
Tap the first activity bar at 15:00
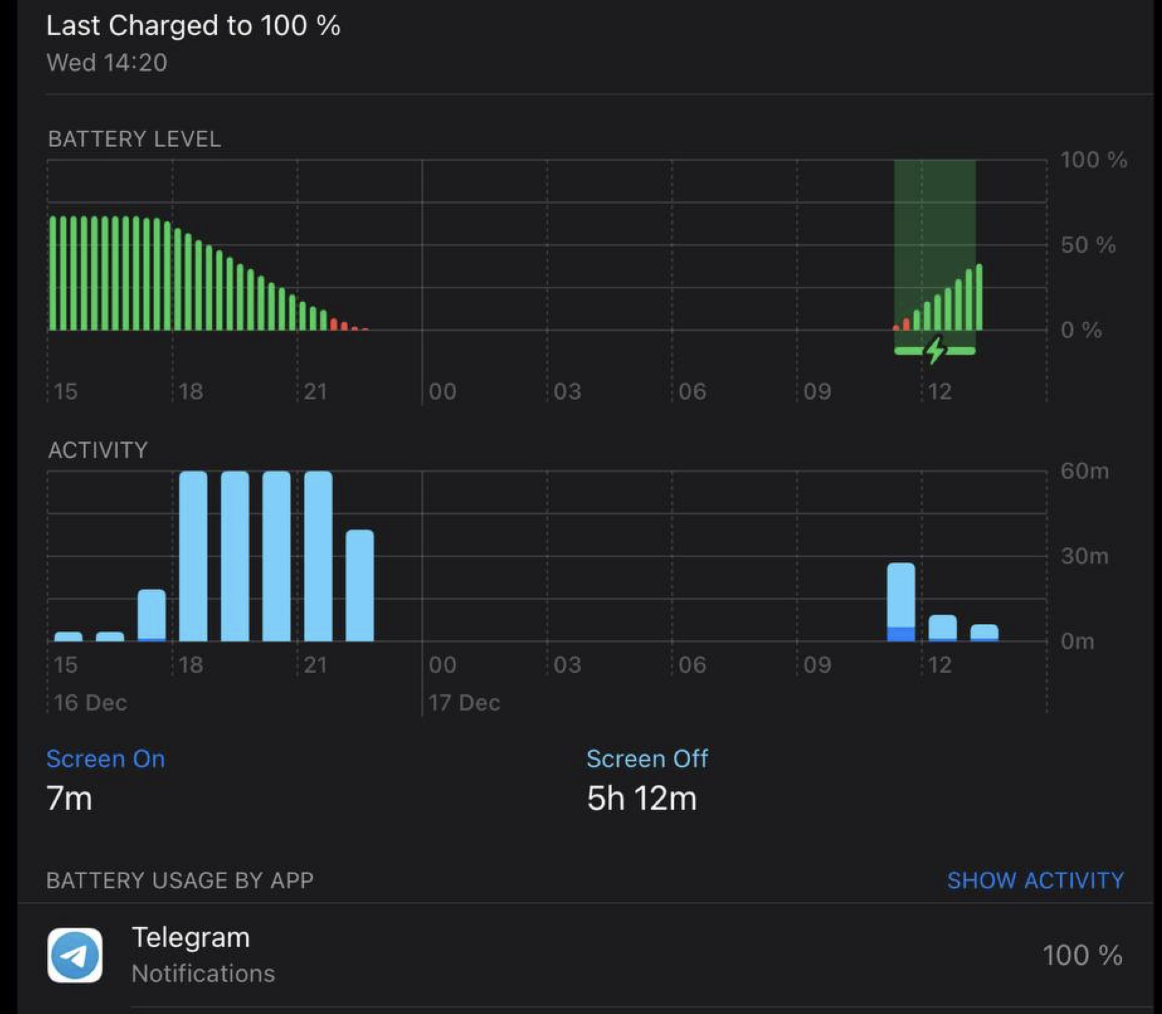point(68,636)
